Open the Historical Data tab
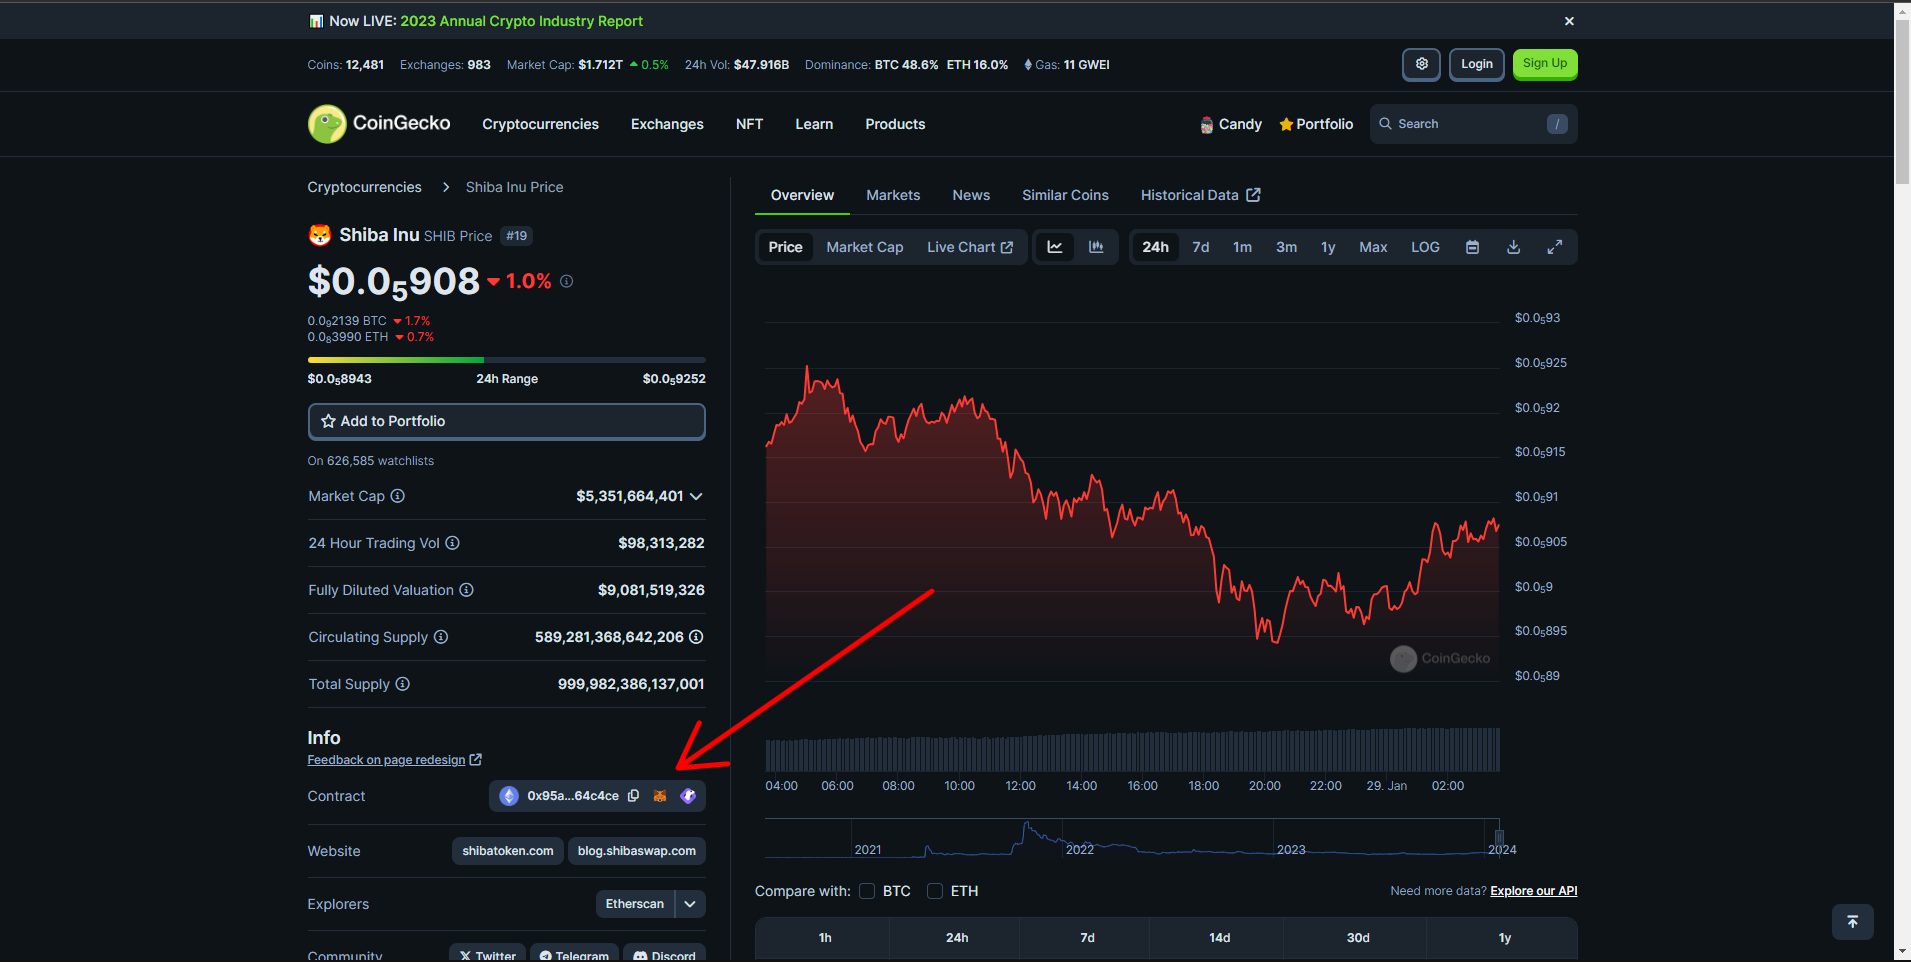This screenshot has height=962, width=1911. click(1200, 195)
